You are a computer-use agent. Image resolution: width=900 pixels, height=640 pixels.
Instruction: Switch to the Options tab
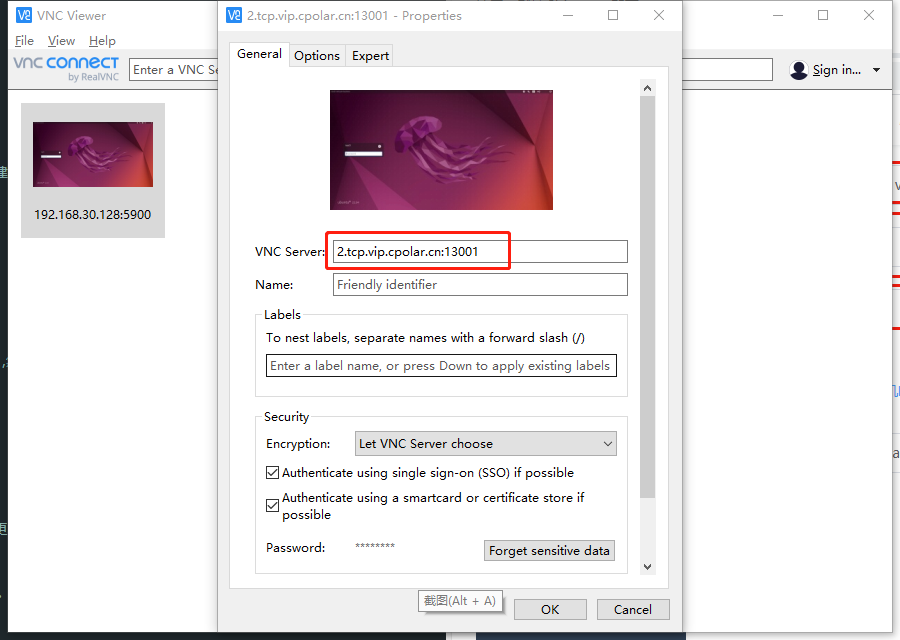(x=317, y=56)
